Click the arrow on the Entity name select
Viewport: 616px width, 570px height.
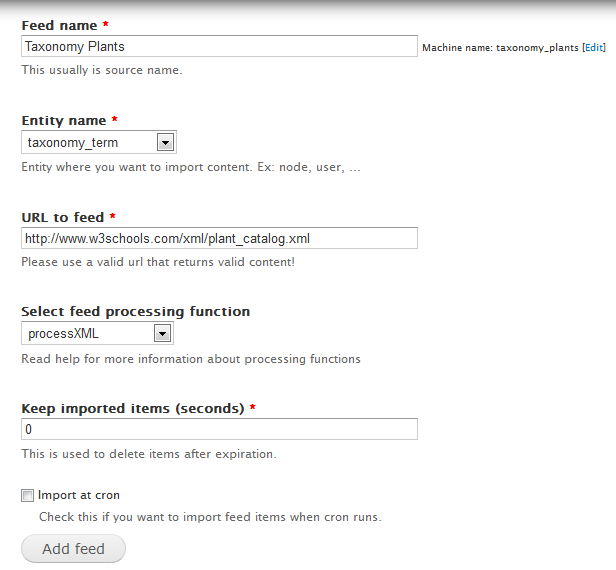point(165,142)
